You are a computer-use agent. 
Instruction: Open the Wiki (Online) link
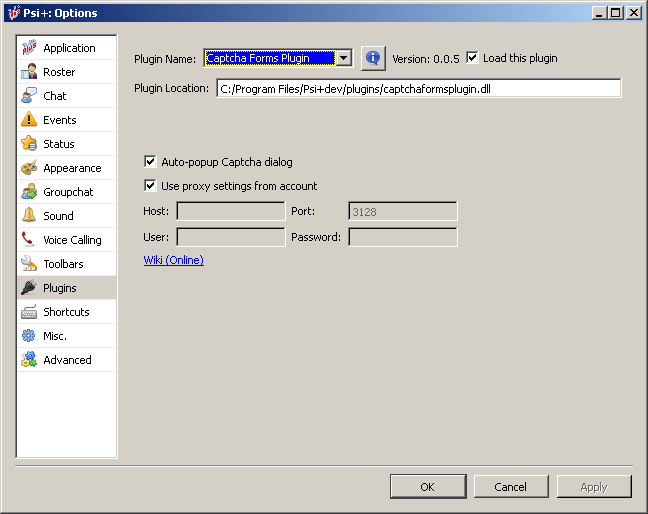coord(174,260)
